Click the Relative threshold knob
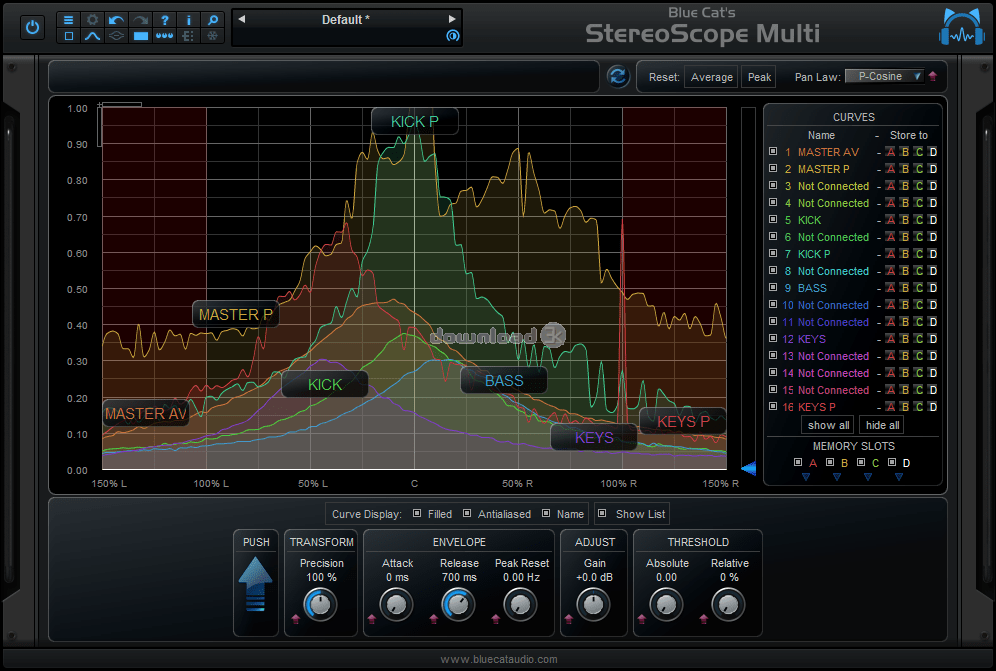The height and width of the screenshot is (671, 996). click(x=728, y=604)
